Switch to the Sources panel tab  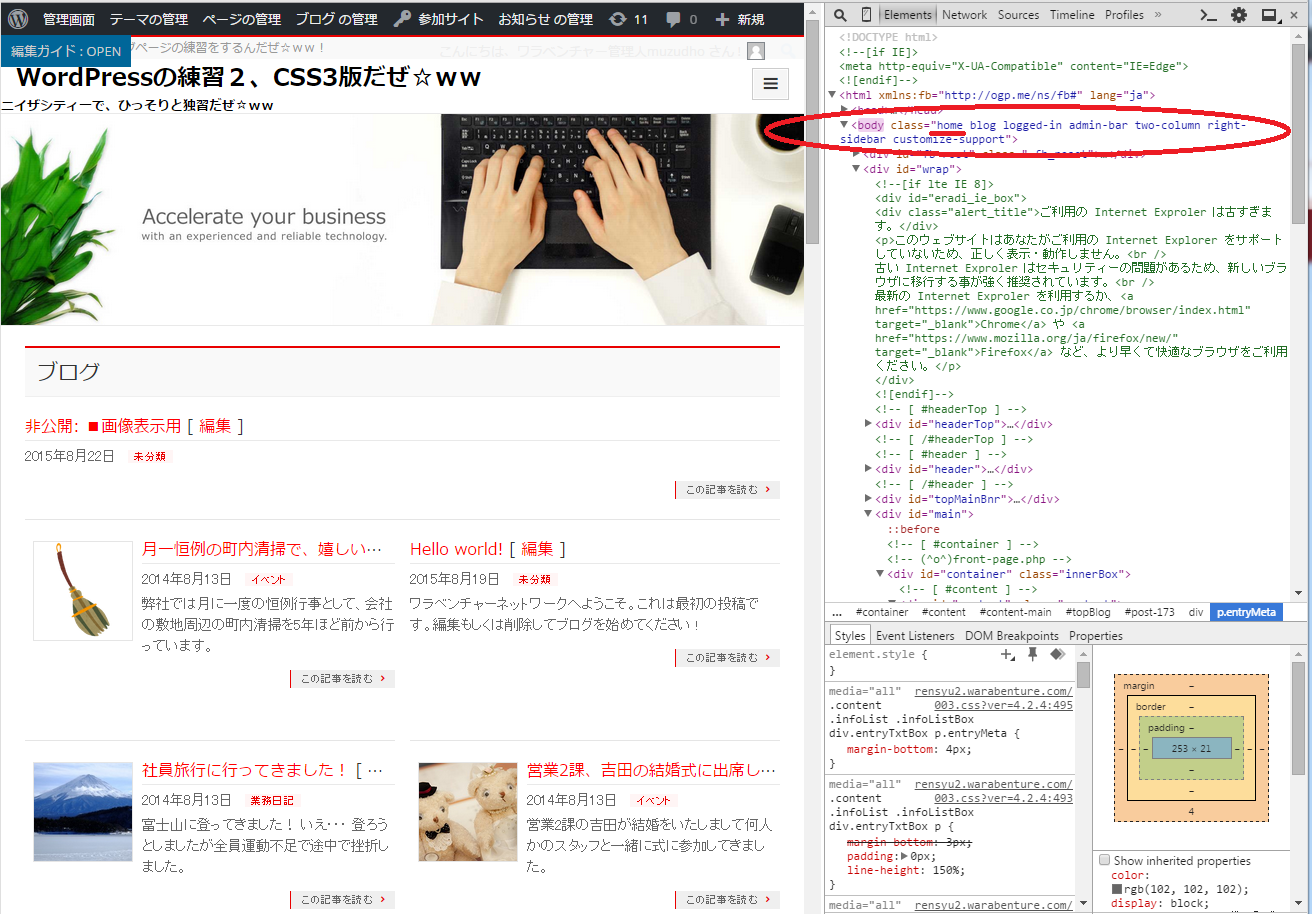1018,15
